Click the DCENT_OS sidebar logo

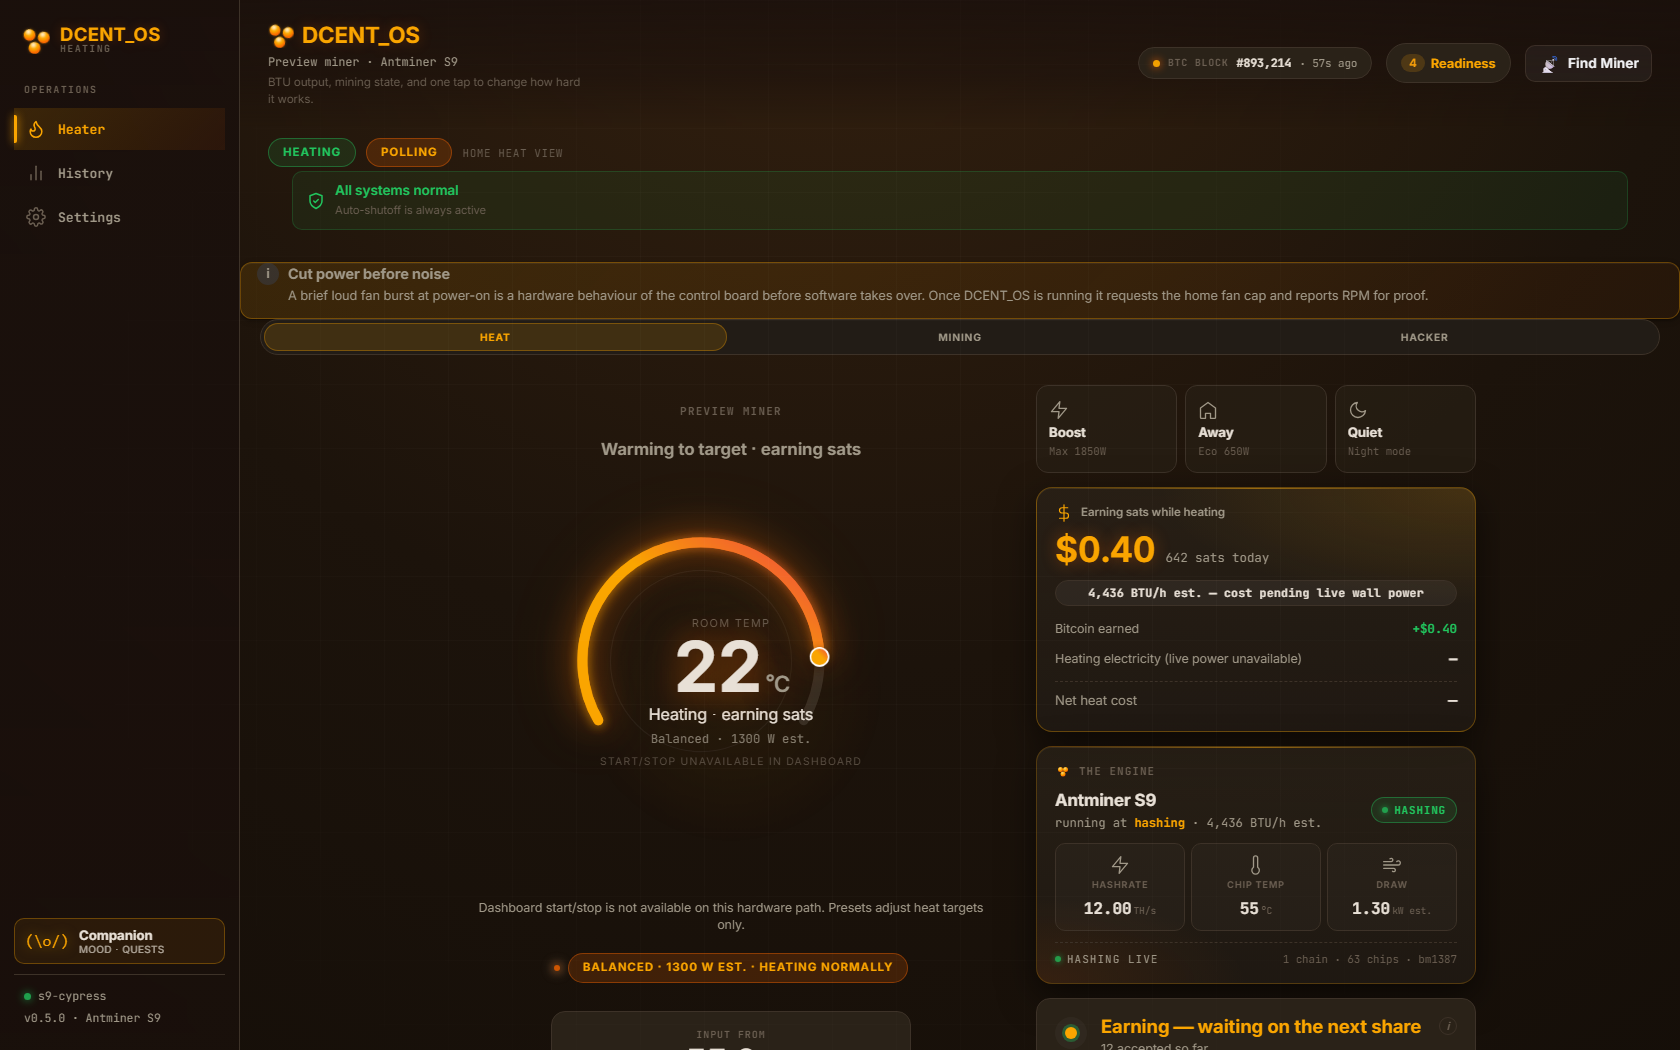pos(92,39)
